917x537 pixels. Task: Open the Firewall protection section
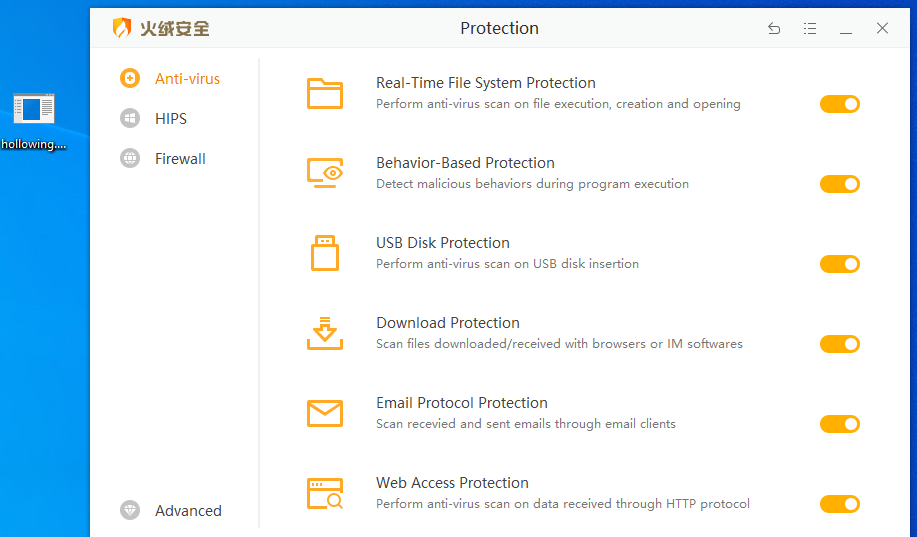pyautogui.click(x=180, y=159)
